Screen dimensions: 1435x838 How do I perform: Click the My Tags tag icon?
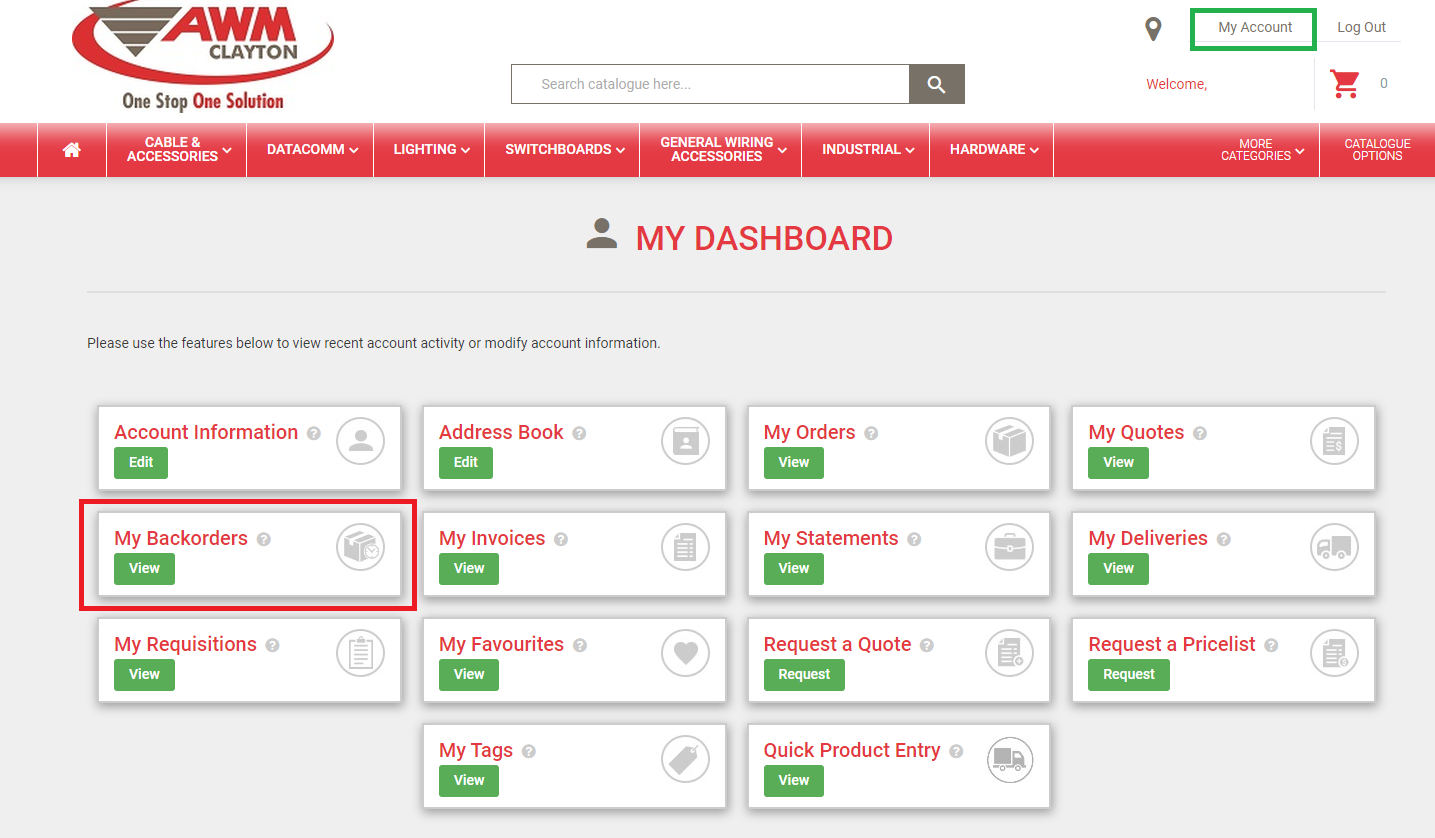click(x=686, y=759)
